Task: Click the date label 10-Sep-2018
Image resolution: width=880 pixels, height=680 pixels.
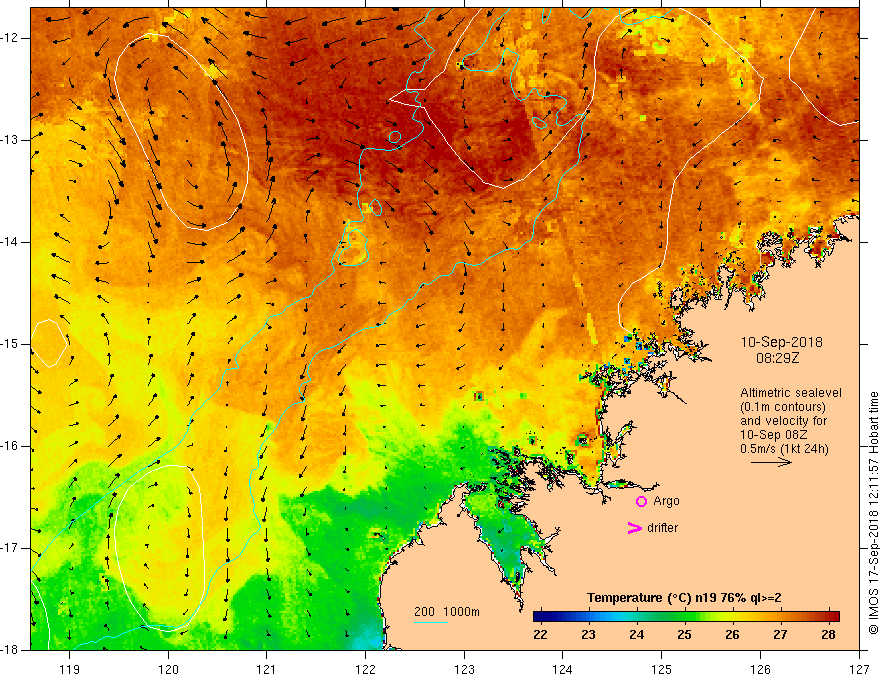Action: point(782,342)
